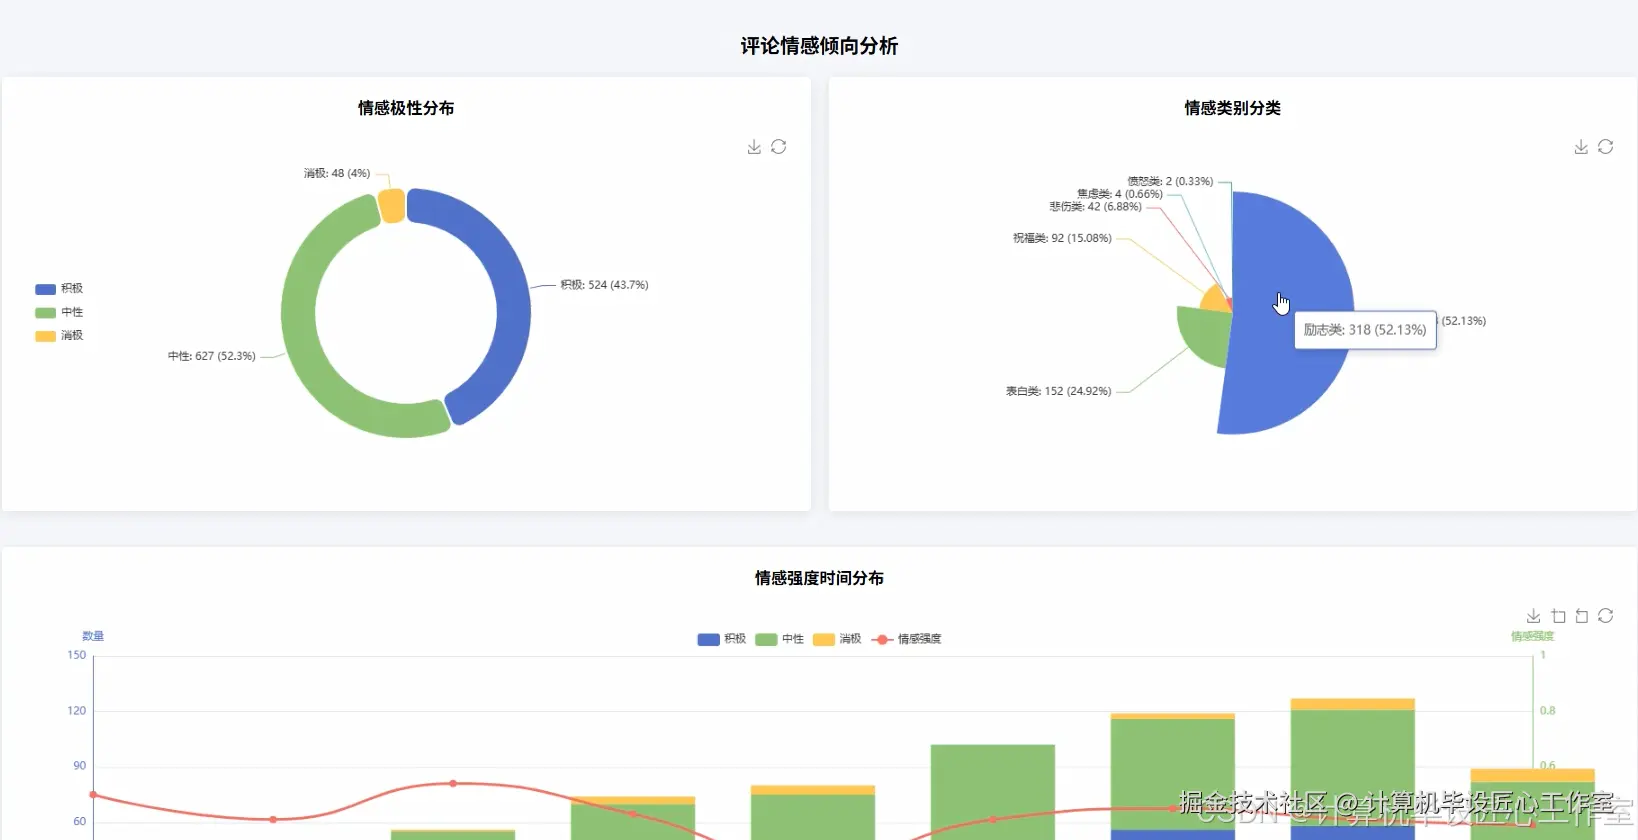Click label '中性: 627 (52.3%)'

(211, 356)
